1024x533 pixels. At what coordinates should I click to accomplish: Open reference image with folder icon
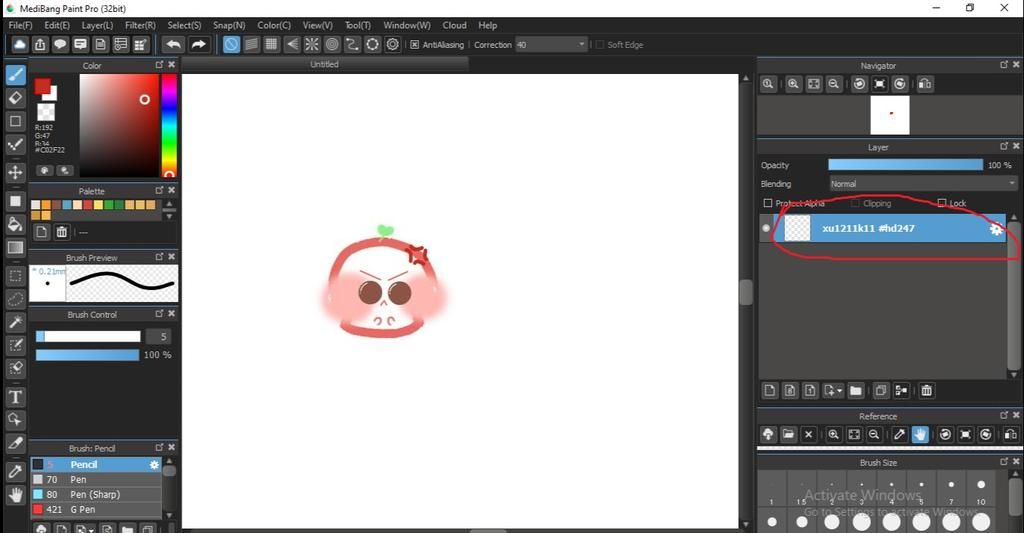pyautogui.click(x=788, y=434)
